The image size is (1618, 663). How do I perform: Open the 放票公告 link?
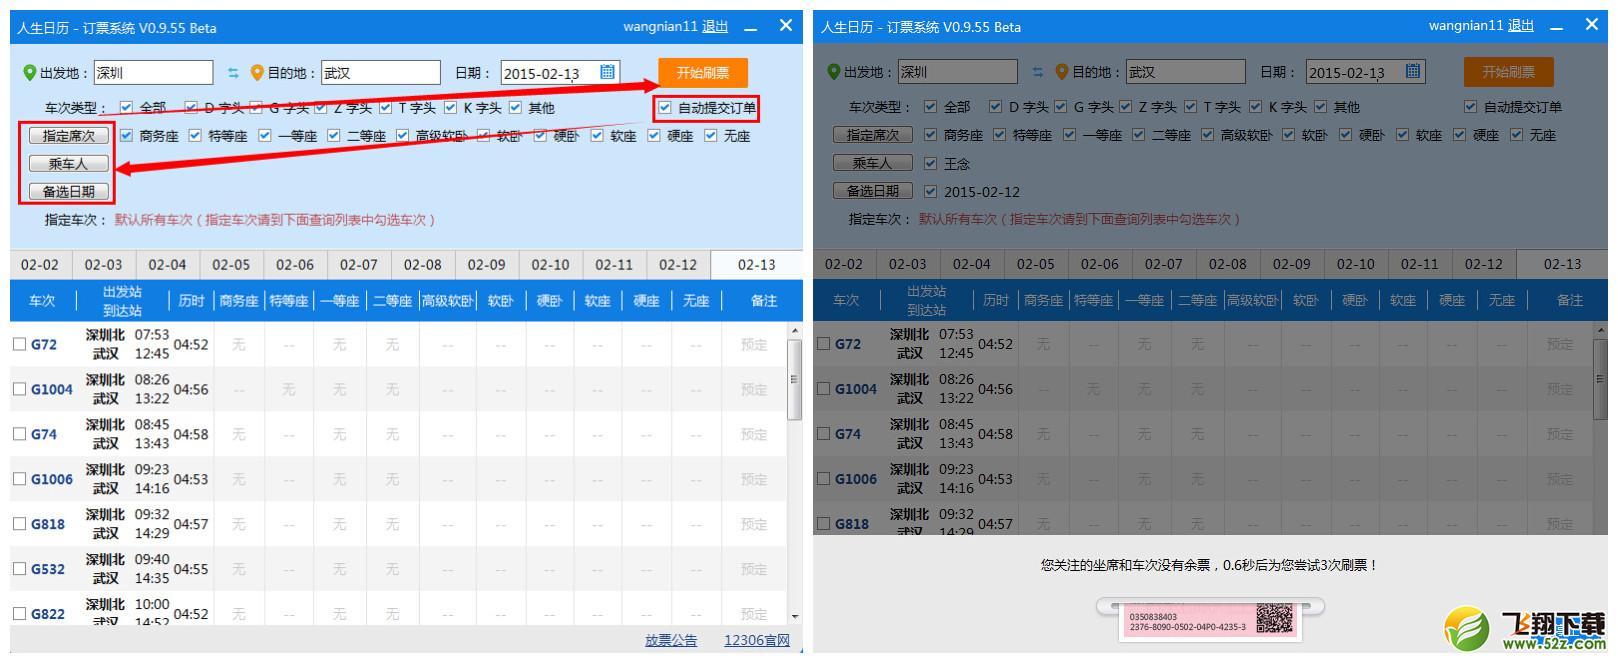click(671, 641)
